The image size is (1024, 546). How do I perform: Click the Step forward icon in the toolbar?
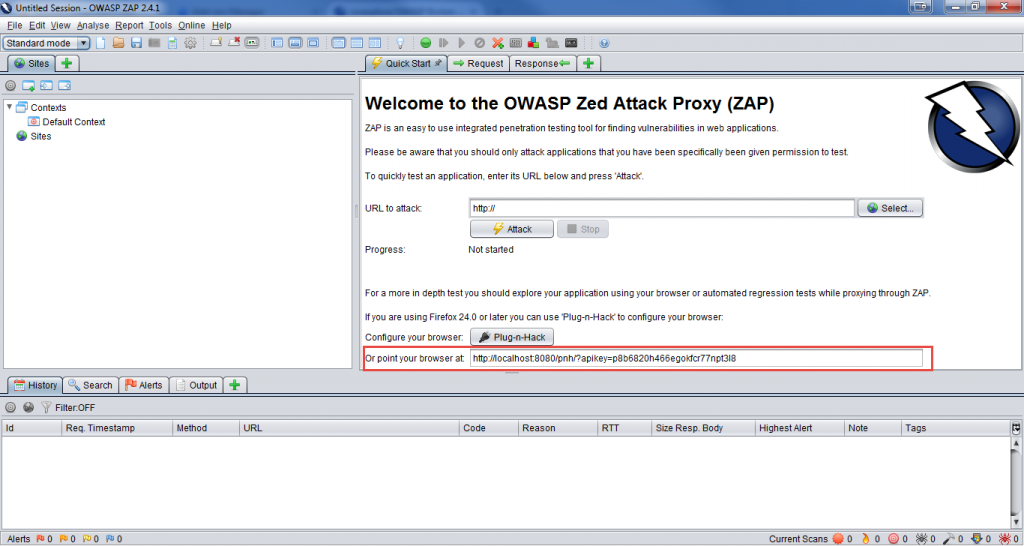[x=444, y=43]
